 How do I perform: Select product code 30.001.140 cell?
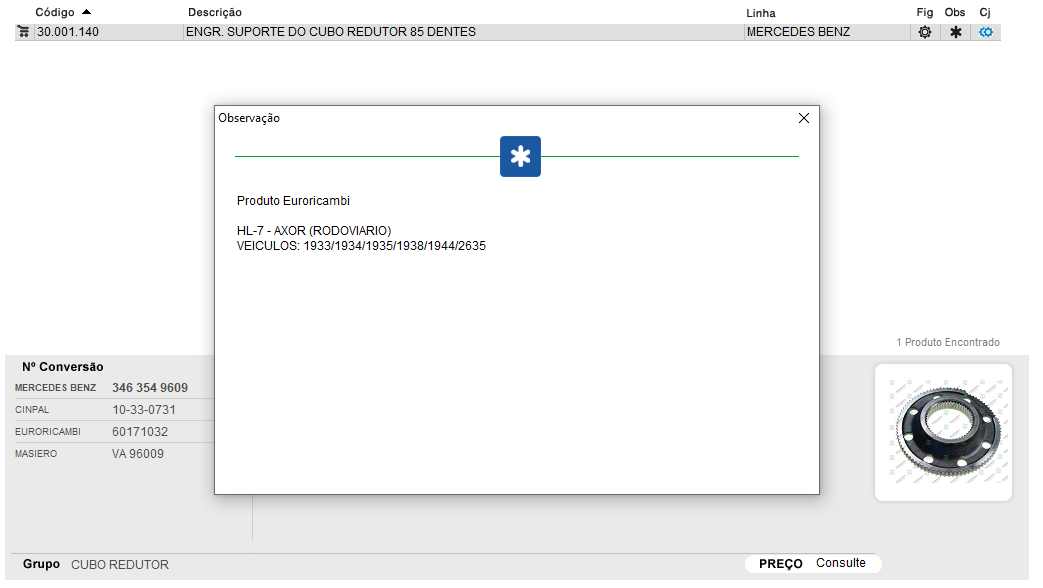point(68,32)
